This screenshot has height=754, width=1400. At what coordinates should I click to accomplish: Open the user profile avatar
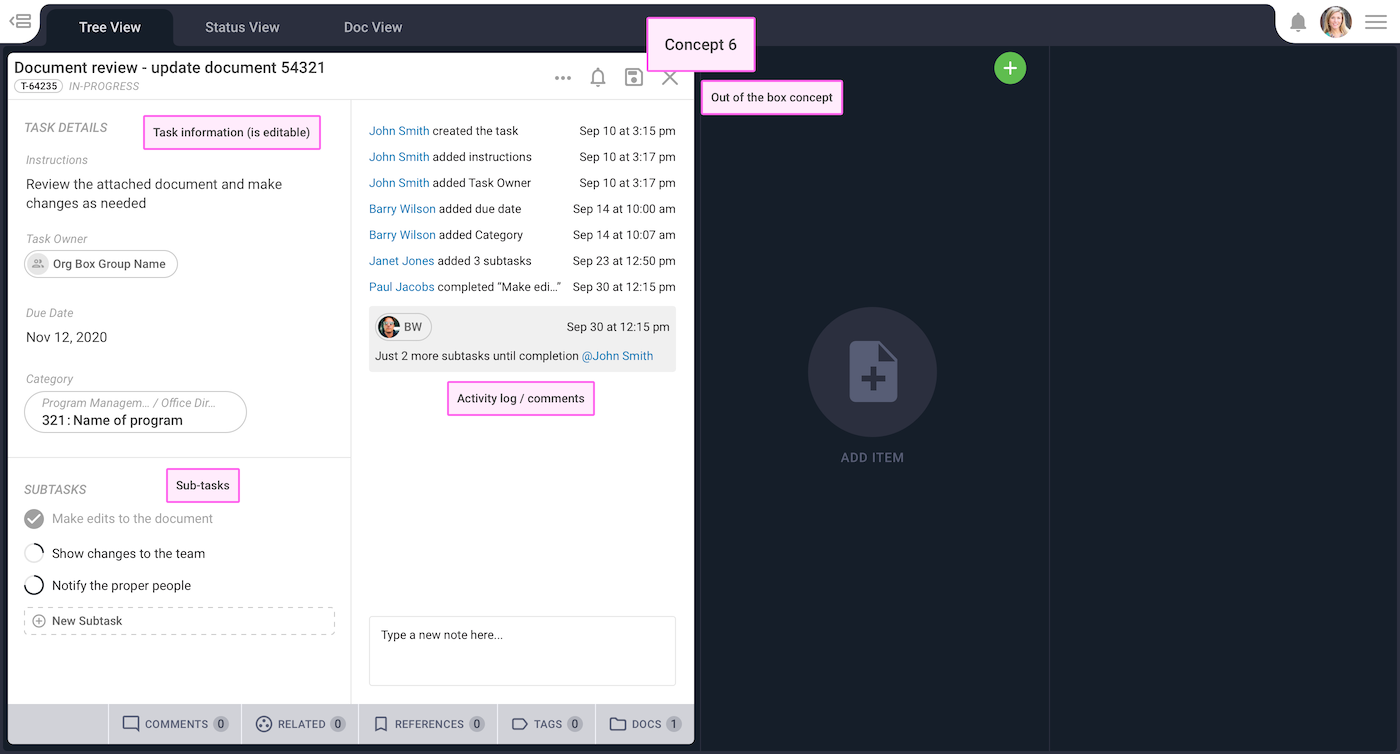pos(1336,22)
